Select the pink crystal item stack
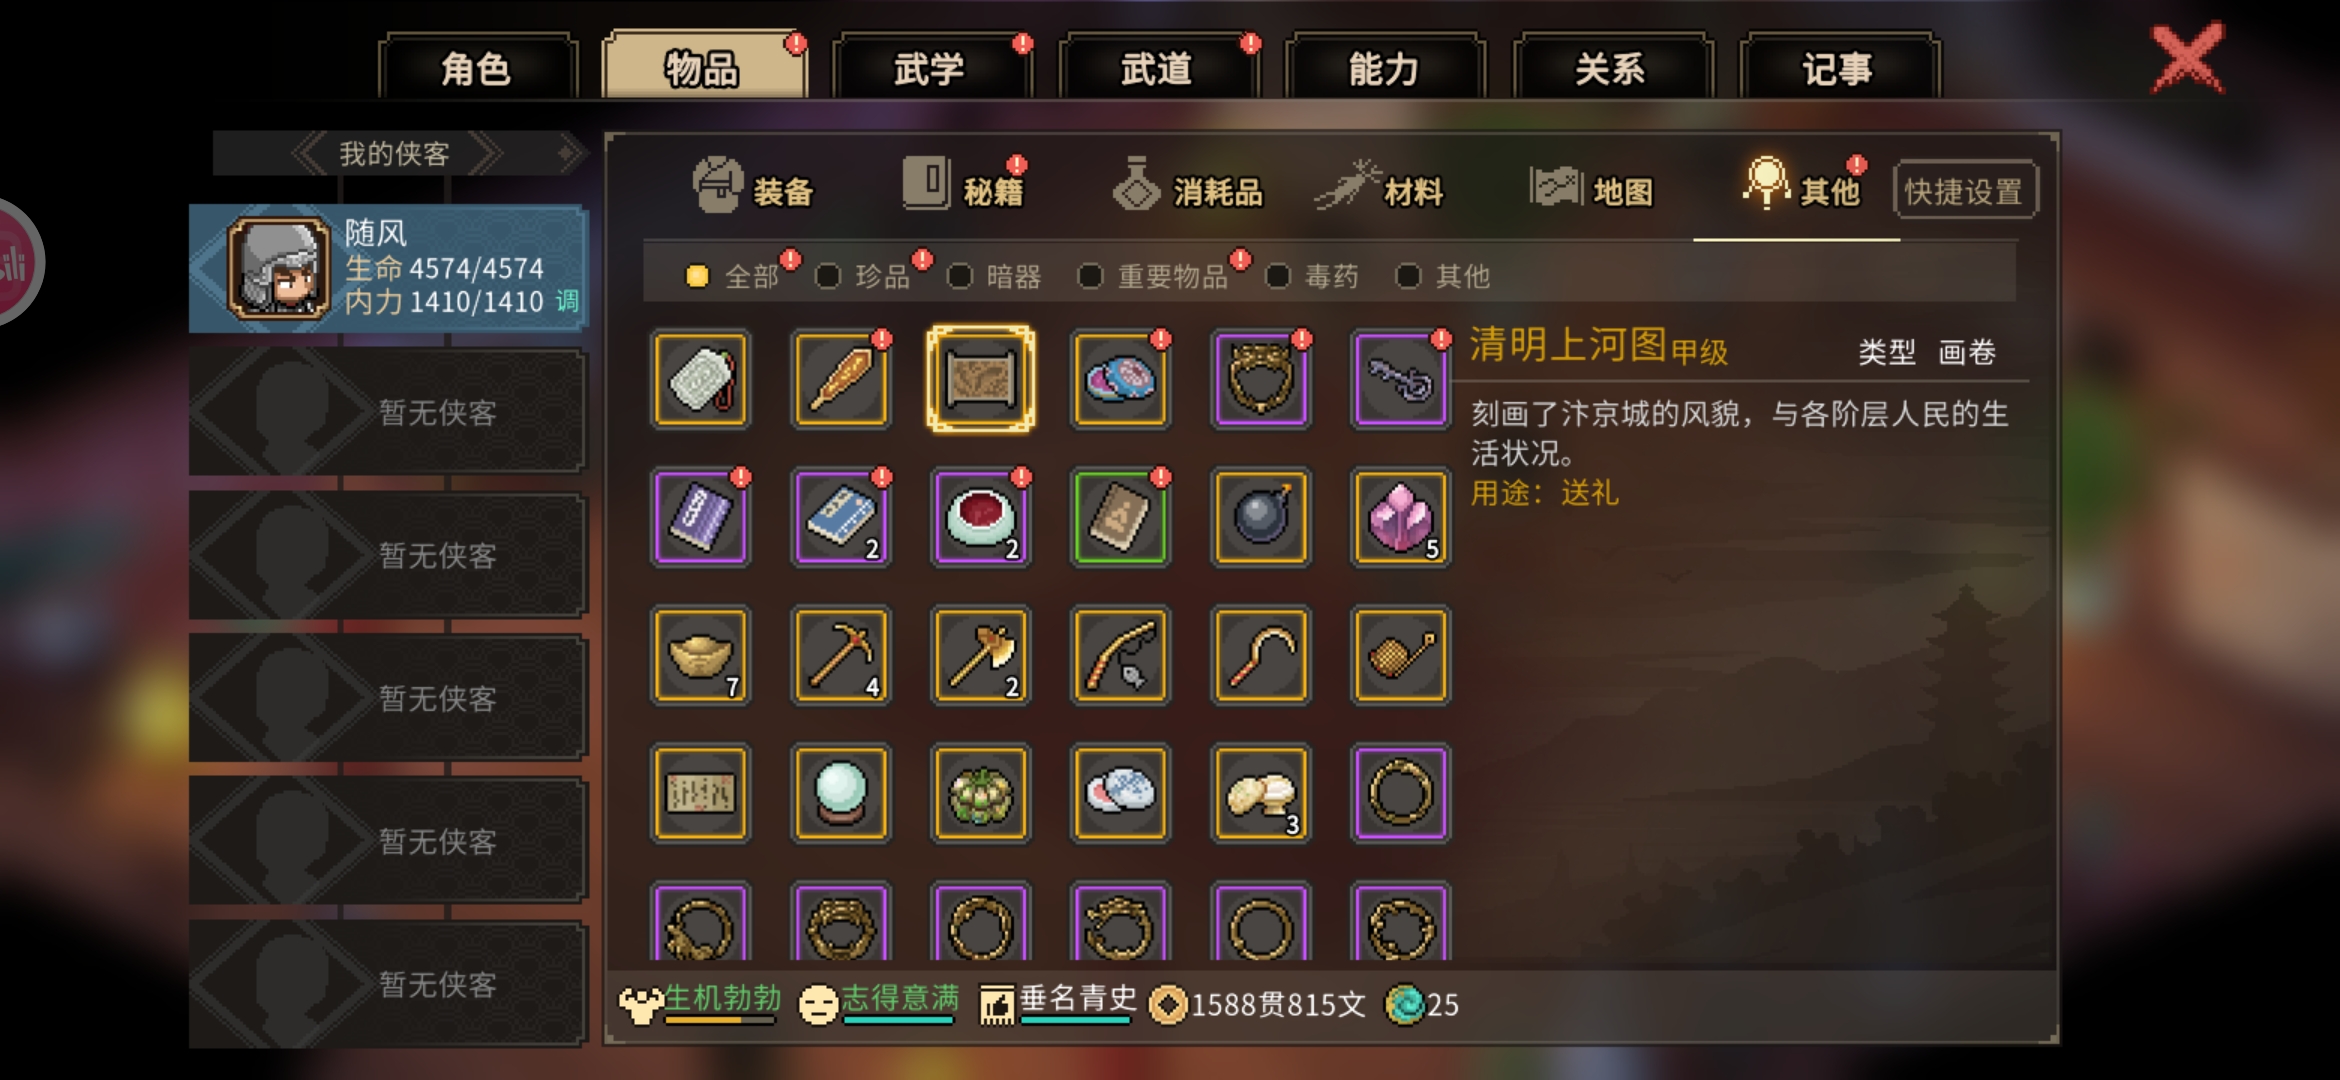The height and width of the screenshot is (1080, 2340). coord(1400,517)
